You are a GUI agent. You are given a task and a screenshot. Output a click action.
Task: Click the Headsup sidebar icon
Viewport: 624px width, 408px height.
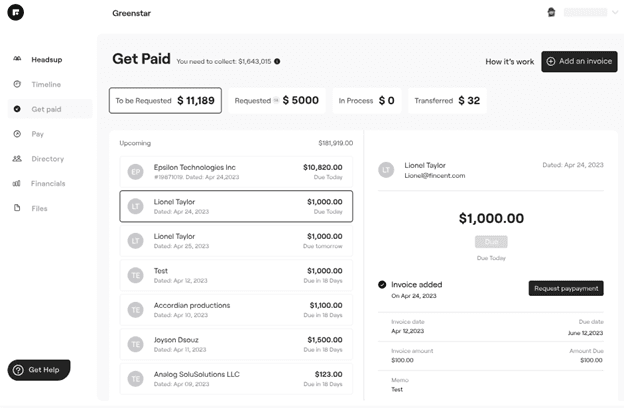pos(17,59)
